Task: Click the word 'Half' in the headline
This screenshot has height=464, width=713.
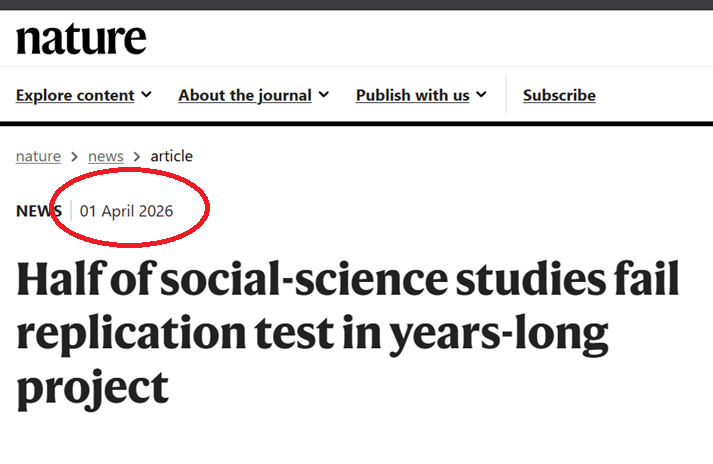Action: (x=62, y=278)
